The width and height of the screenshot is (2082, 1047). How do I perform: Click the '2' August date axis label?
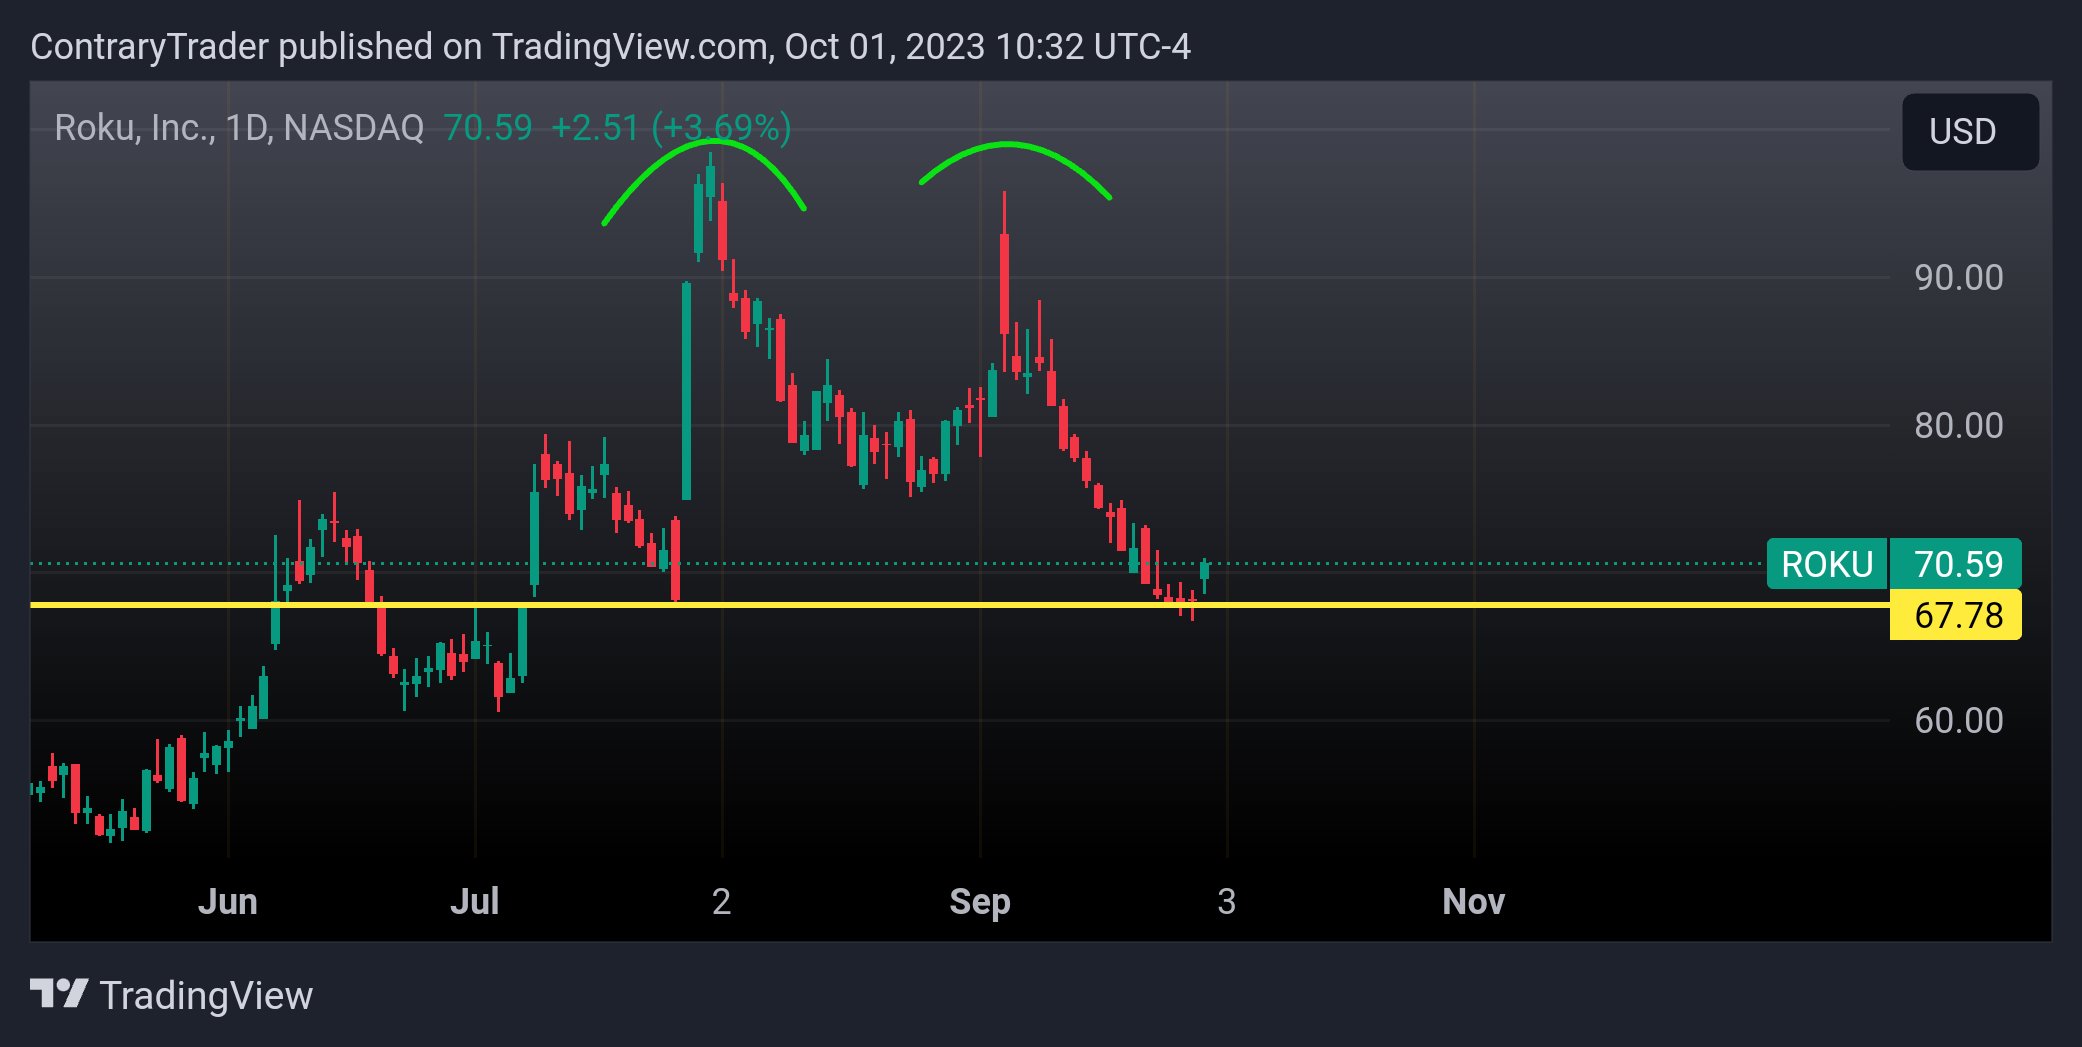[721, 902]
